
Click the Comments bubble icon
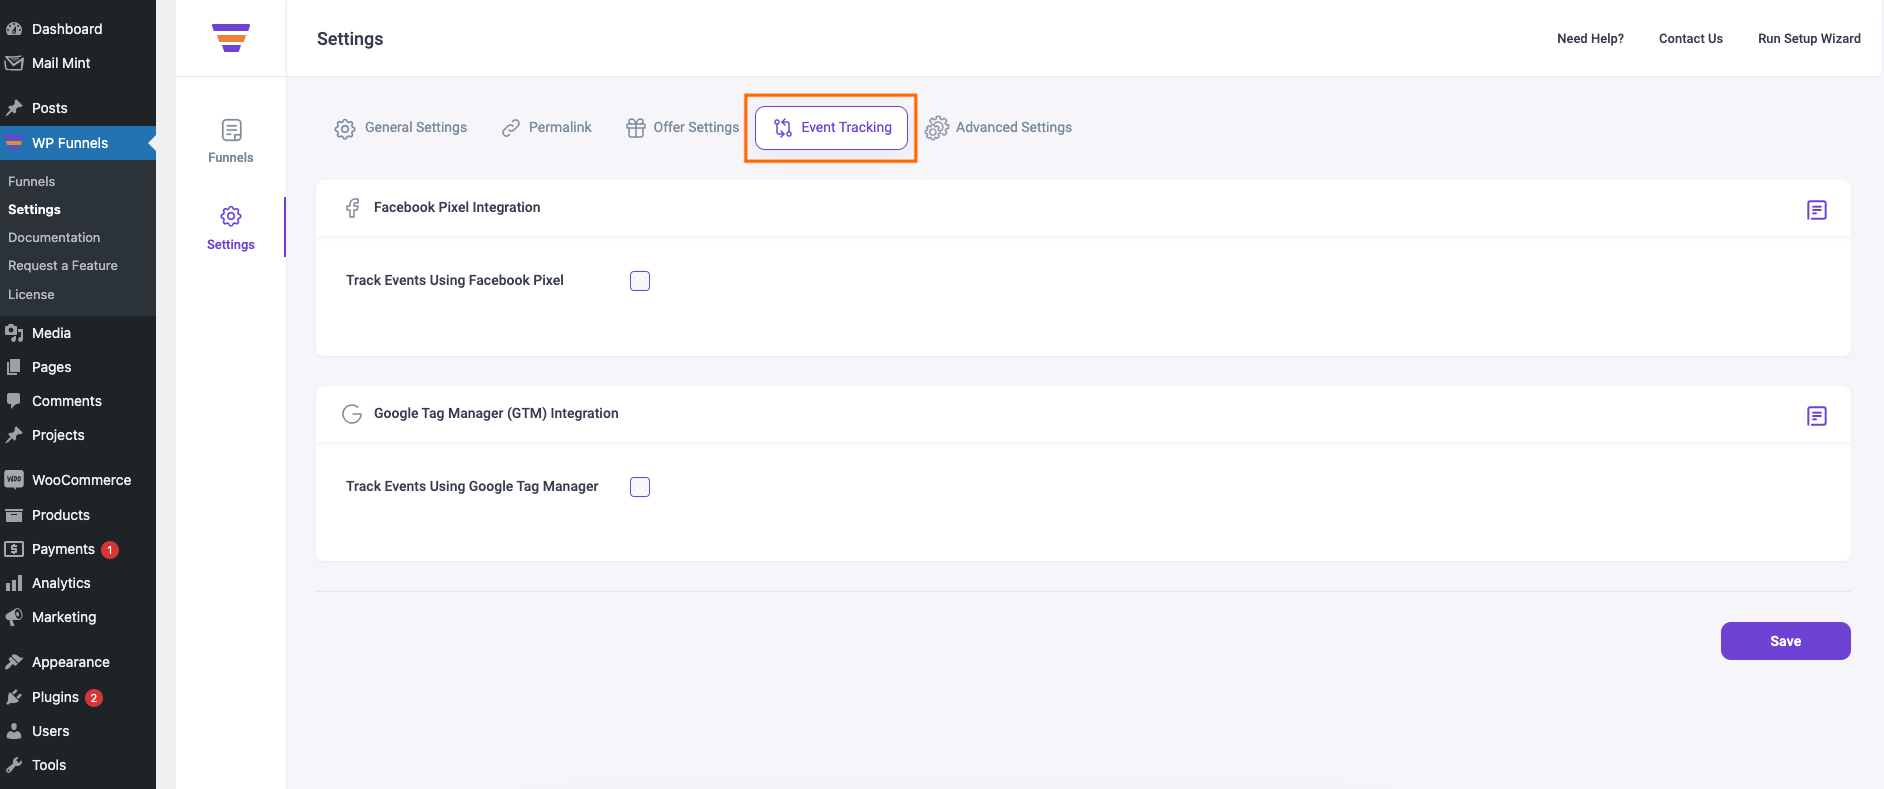click(14, 401)
